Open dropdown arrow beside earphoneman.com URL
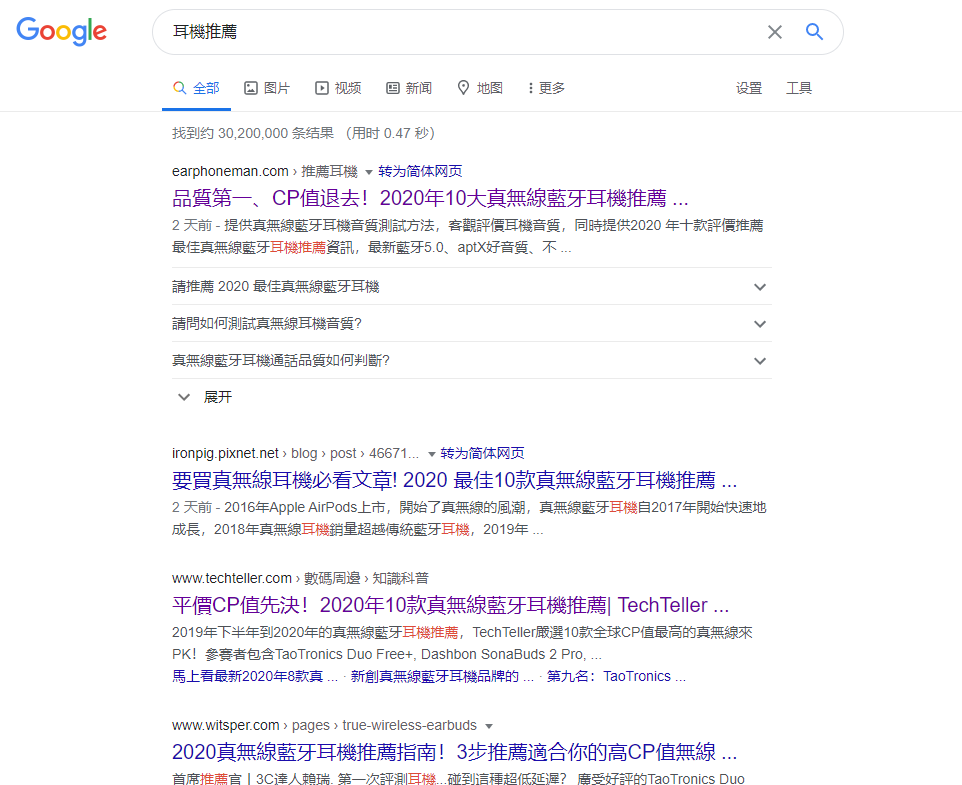Screen dimensions: 962x785 point(368,172)
